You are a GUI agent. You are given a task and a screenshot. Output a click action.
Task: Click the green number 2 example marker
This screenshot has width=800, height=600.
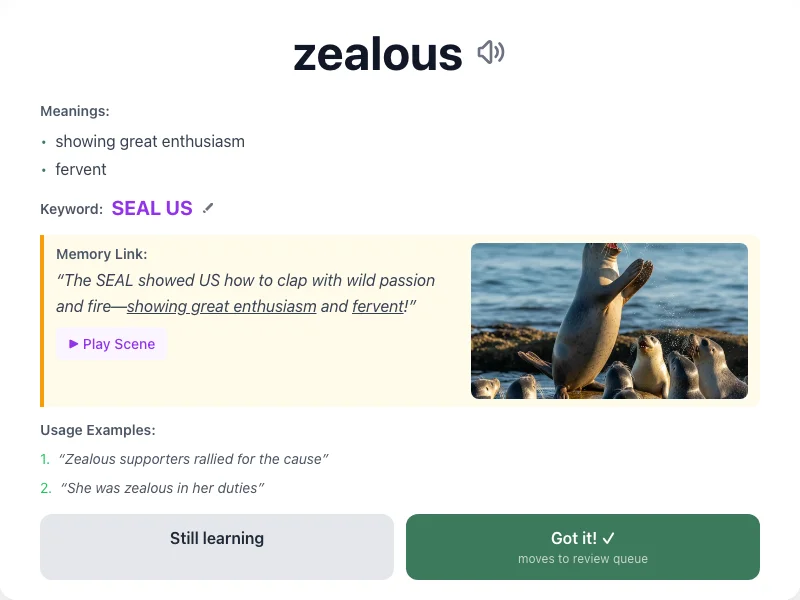(44, 488)
